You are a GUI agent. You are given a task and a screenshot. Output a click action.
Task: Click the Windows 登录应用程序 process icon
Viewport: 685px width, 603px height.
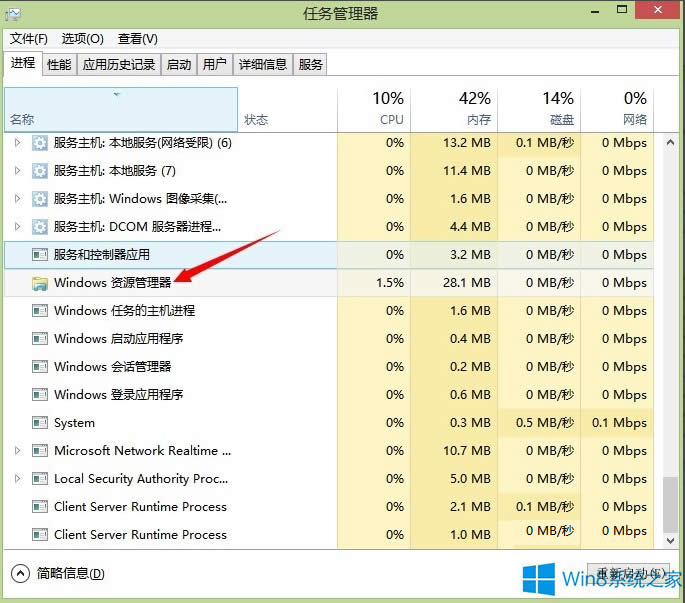(x=40, y=395)
